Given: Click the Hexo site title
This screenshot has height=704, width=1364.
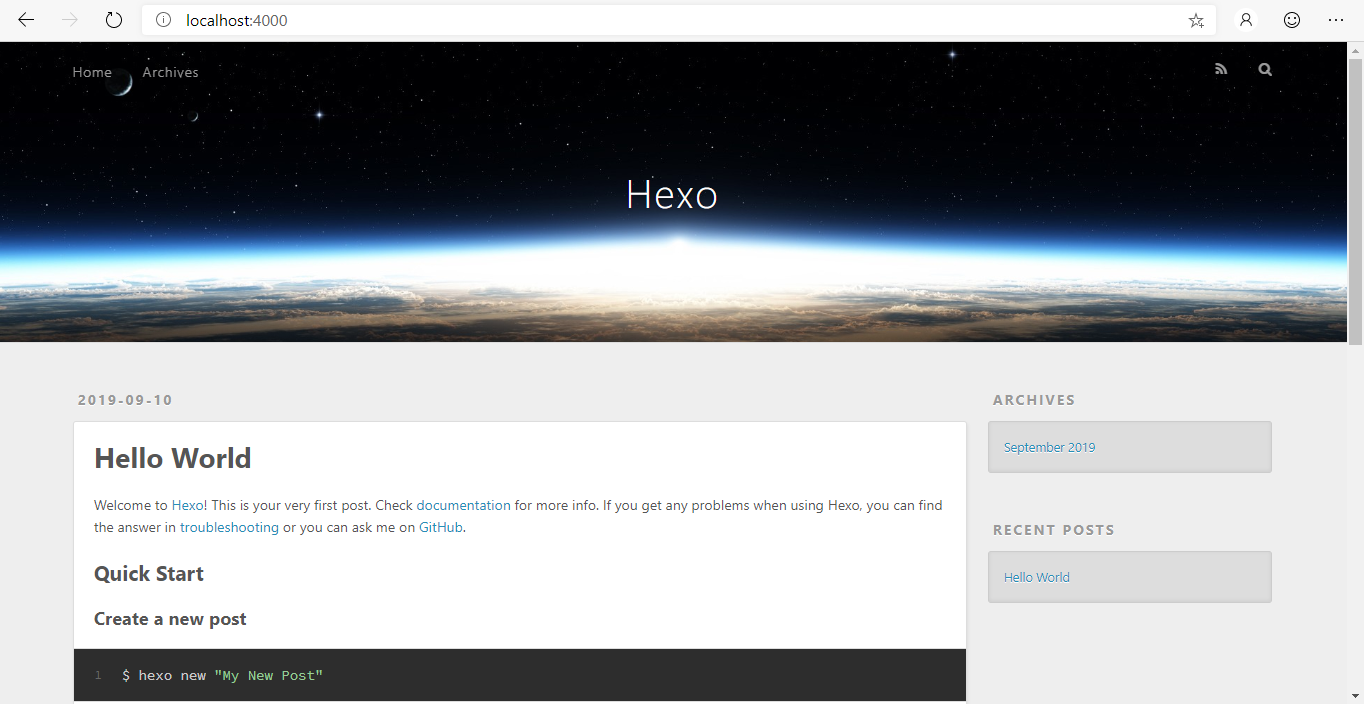Looking at the screenshot, I should coord(672,195).
